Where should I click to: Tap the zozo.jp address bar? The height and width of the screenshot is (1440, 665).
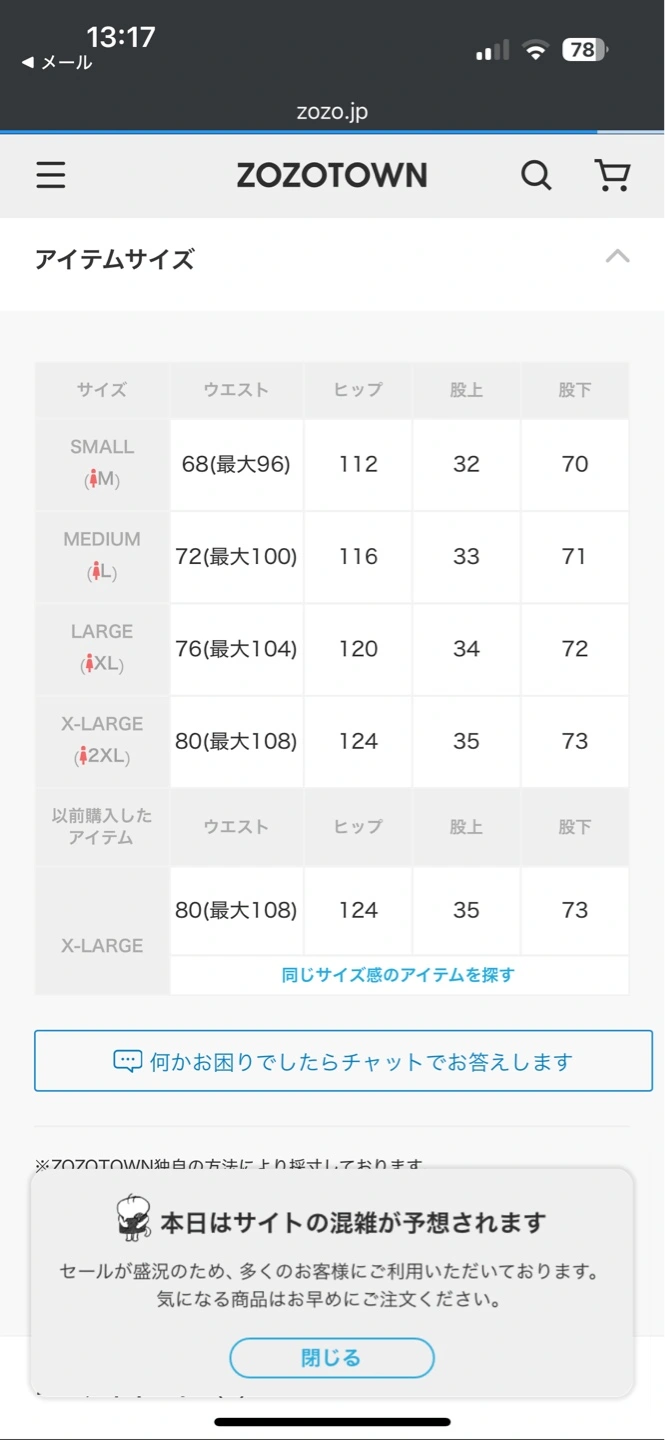pyautogui.click(x=332, y=111)
